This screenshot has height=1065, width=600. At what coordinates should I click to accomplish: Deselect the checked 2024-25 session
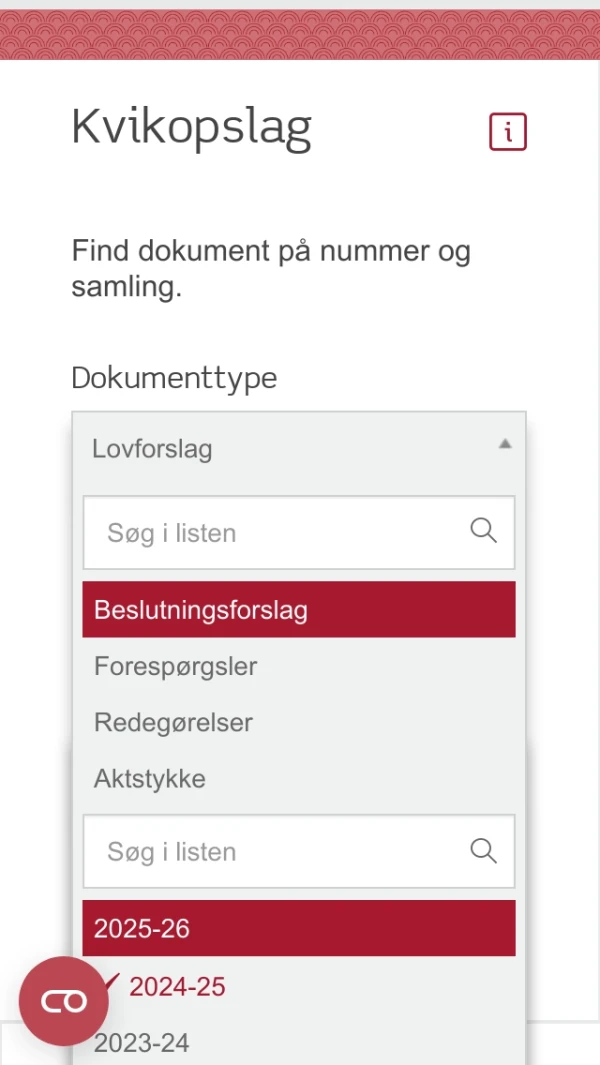[x=177, y=986]
